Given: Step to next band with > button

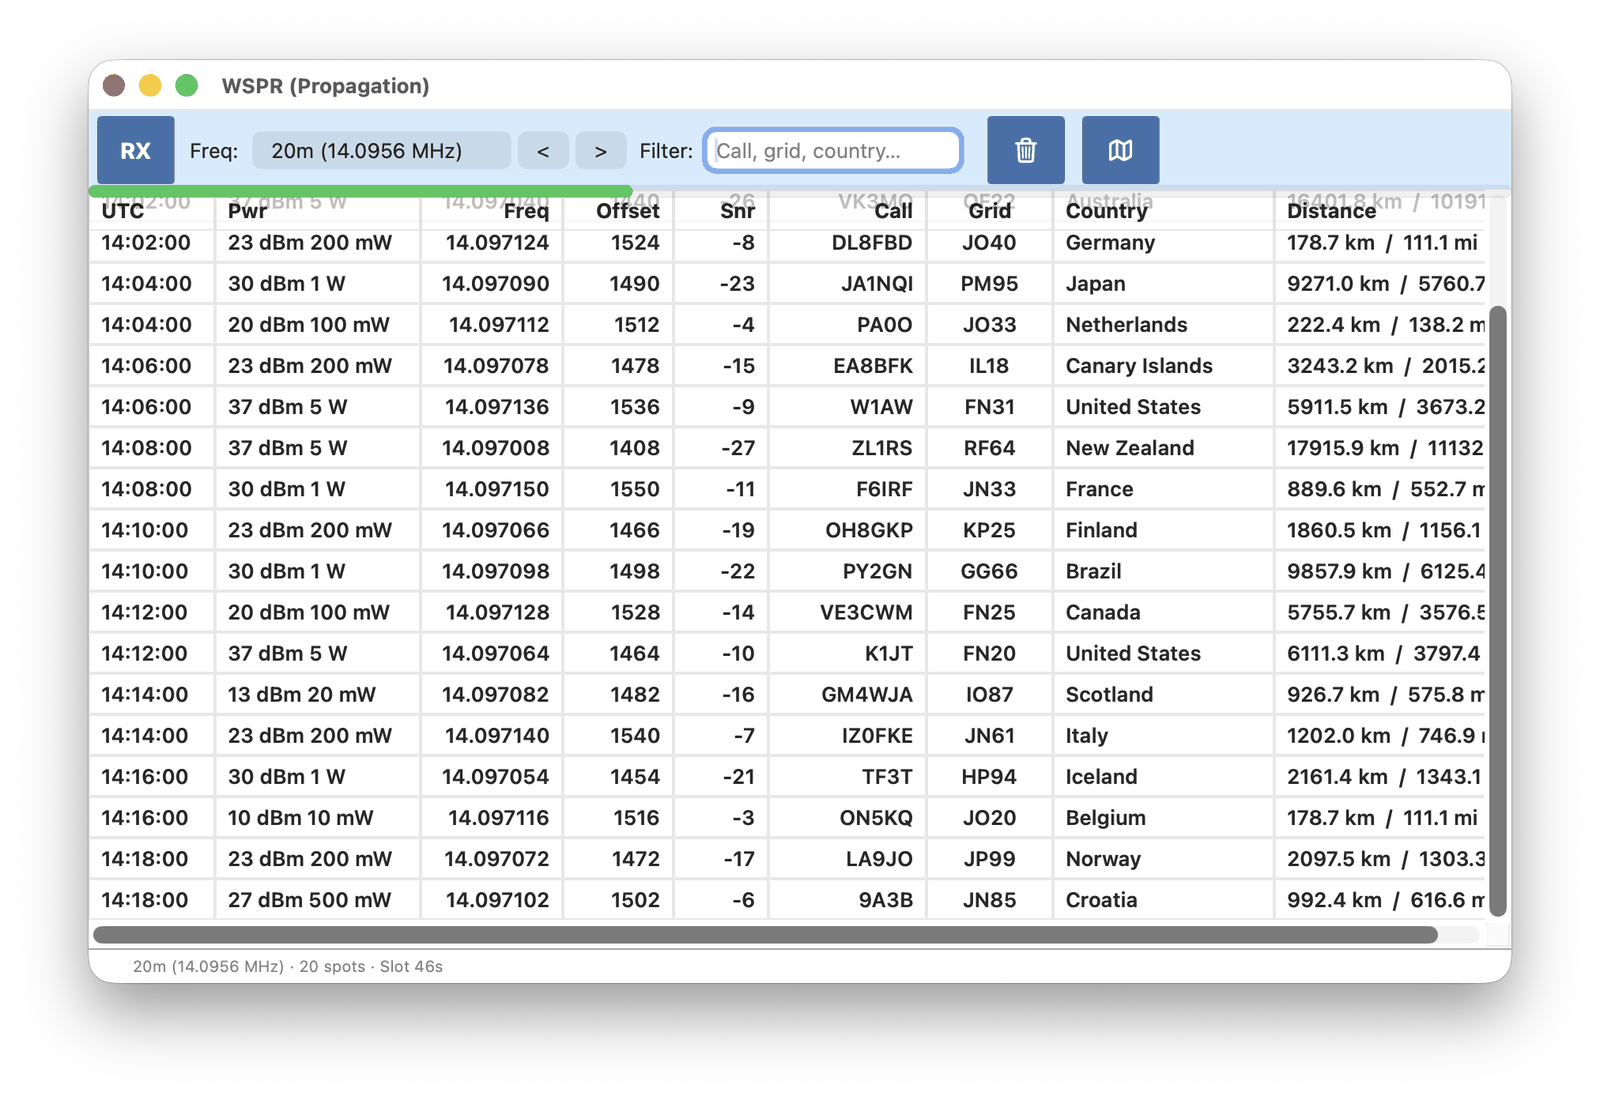Looking at the screenshot, I should 600,150.
